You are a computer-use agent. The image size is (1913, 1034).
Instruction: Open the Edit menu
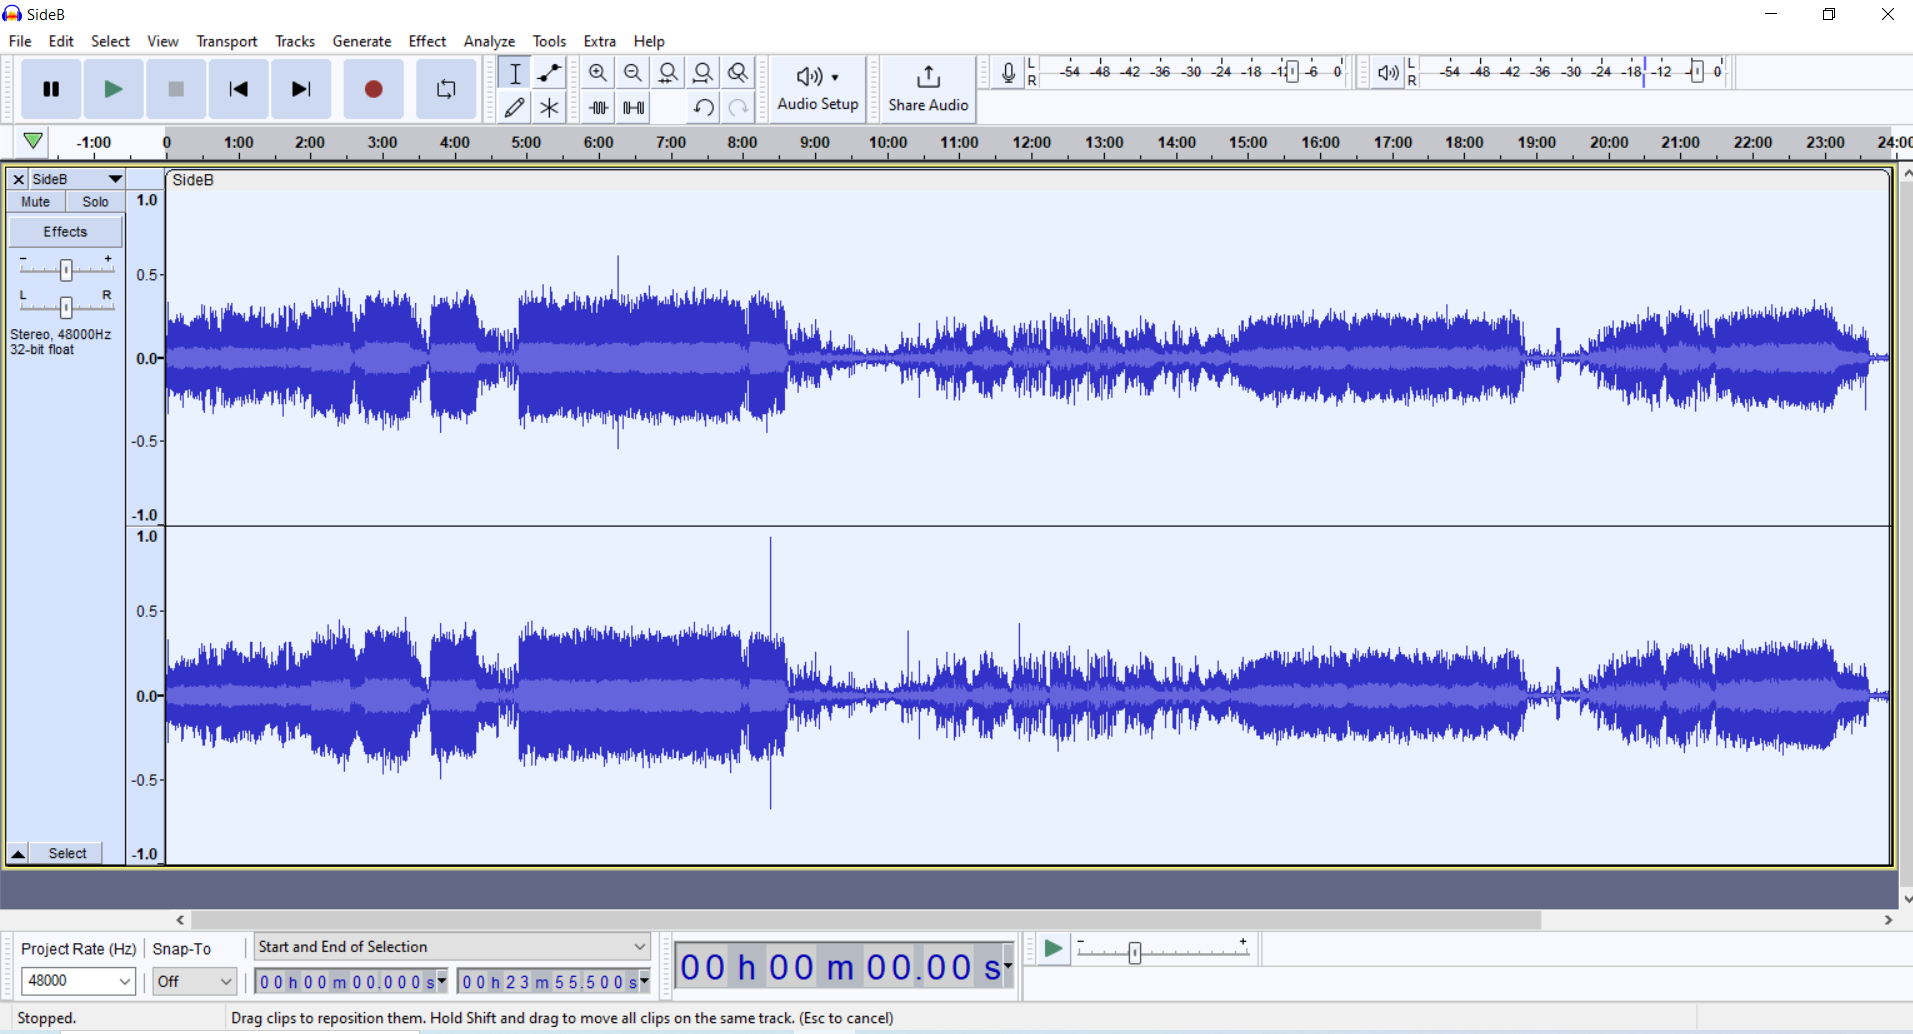(61, 41)
